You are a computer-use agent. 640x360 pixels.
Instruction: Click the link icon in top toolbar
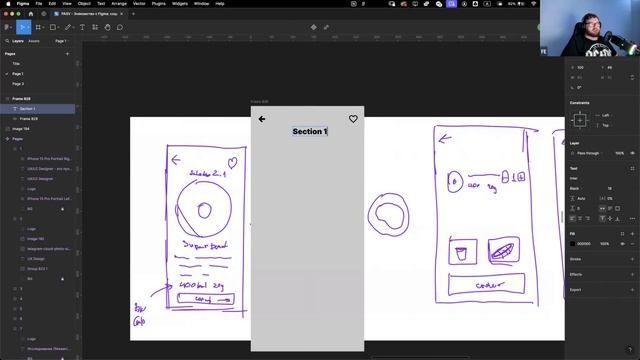pyautogui.click(x=326, y=27)
